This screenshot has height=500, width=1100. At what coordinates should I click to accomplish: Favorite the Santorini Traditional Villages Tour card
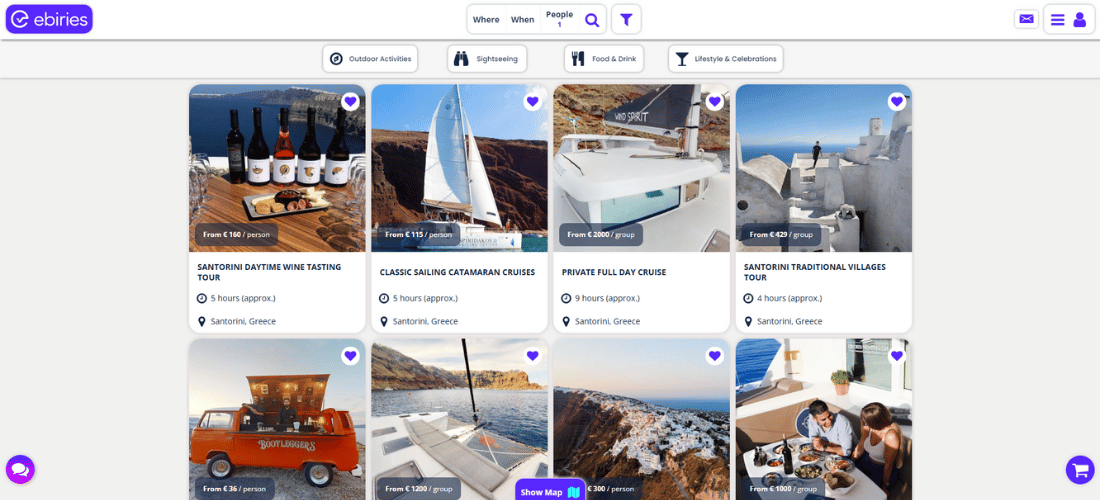[x=897, y=102]
